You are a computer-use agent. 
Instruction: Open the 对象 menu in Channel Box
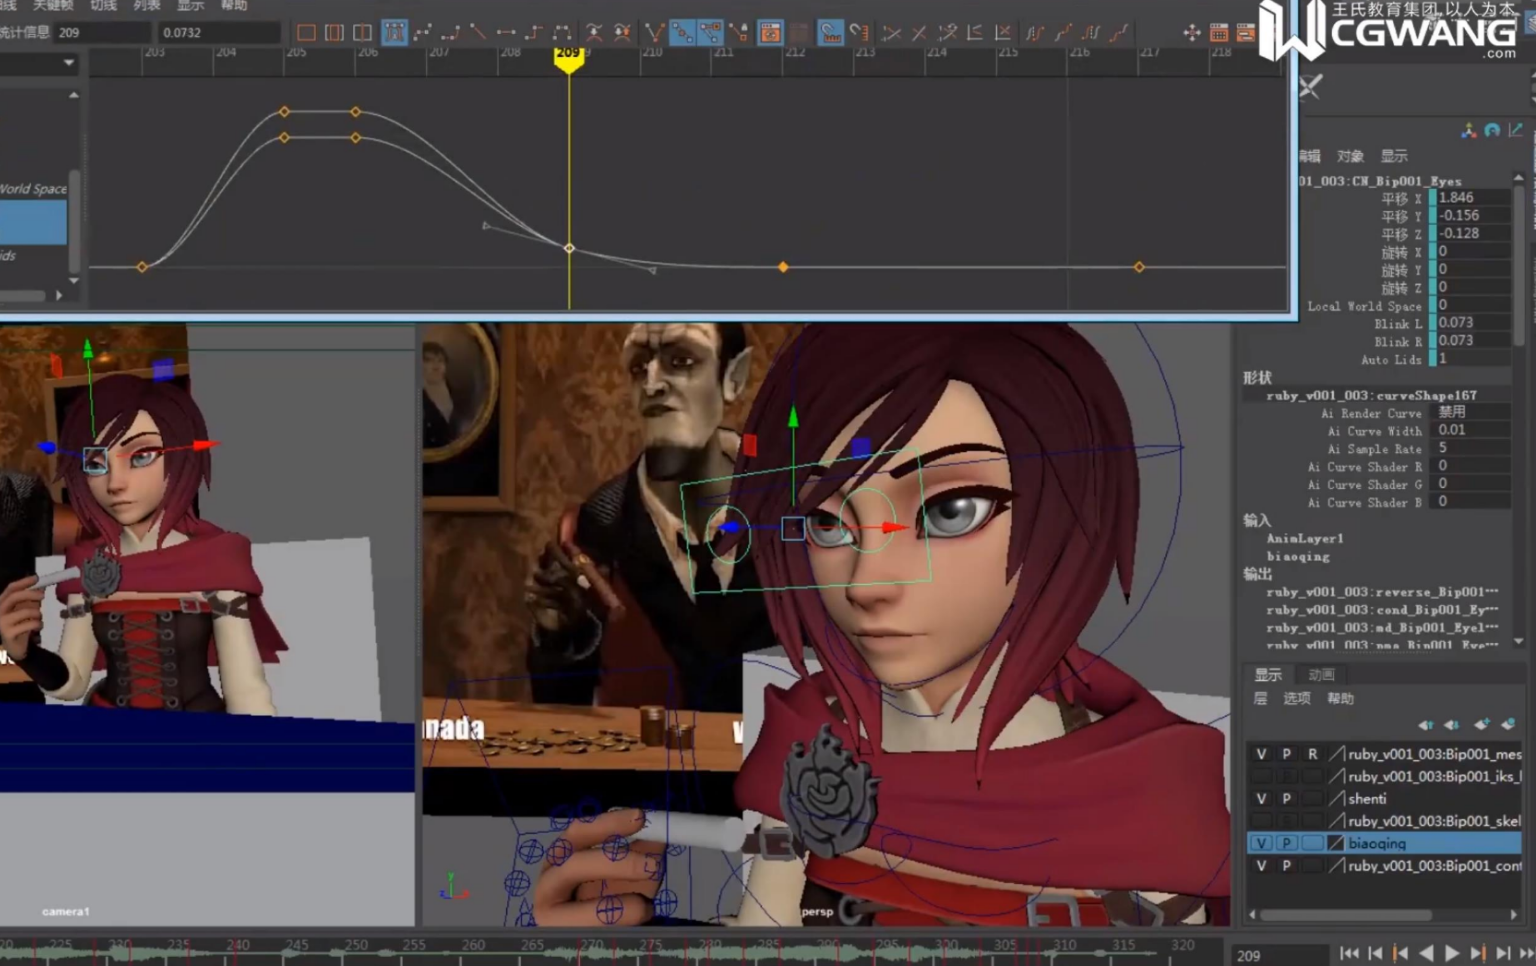coord(1350,156)
